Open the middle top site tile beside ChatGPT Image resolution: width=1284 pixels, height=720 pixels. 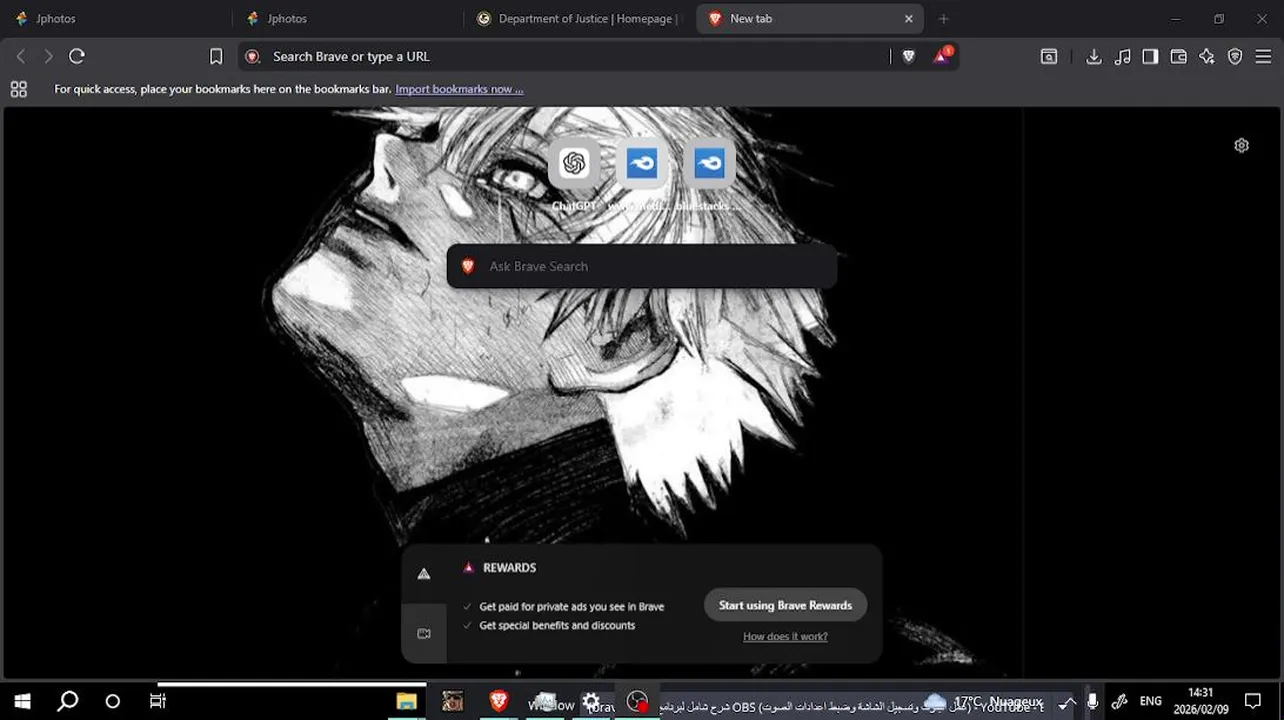pyautogui.click(x=642, y=163)
